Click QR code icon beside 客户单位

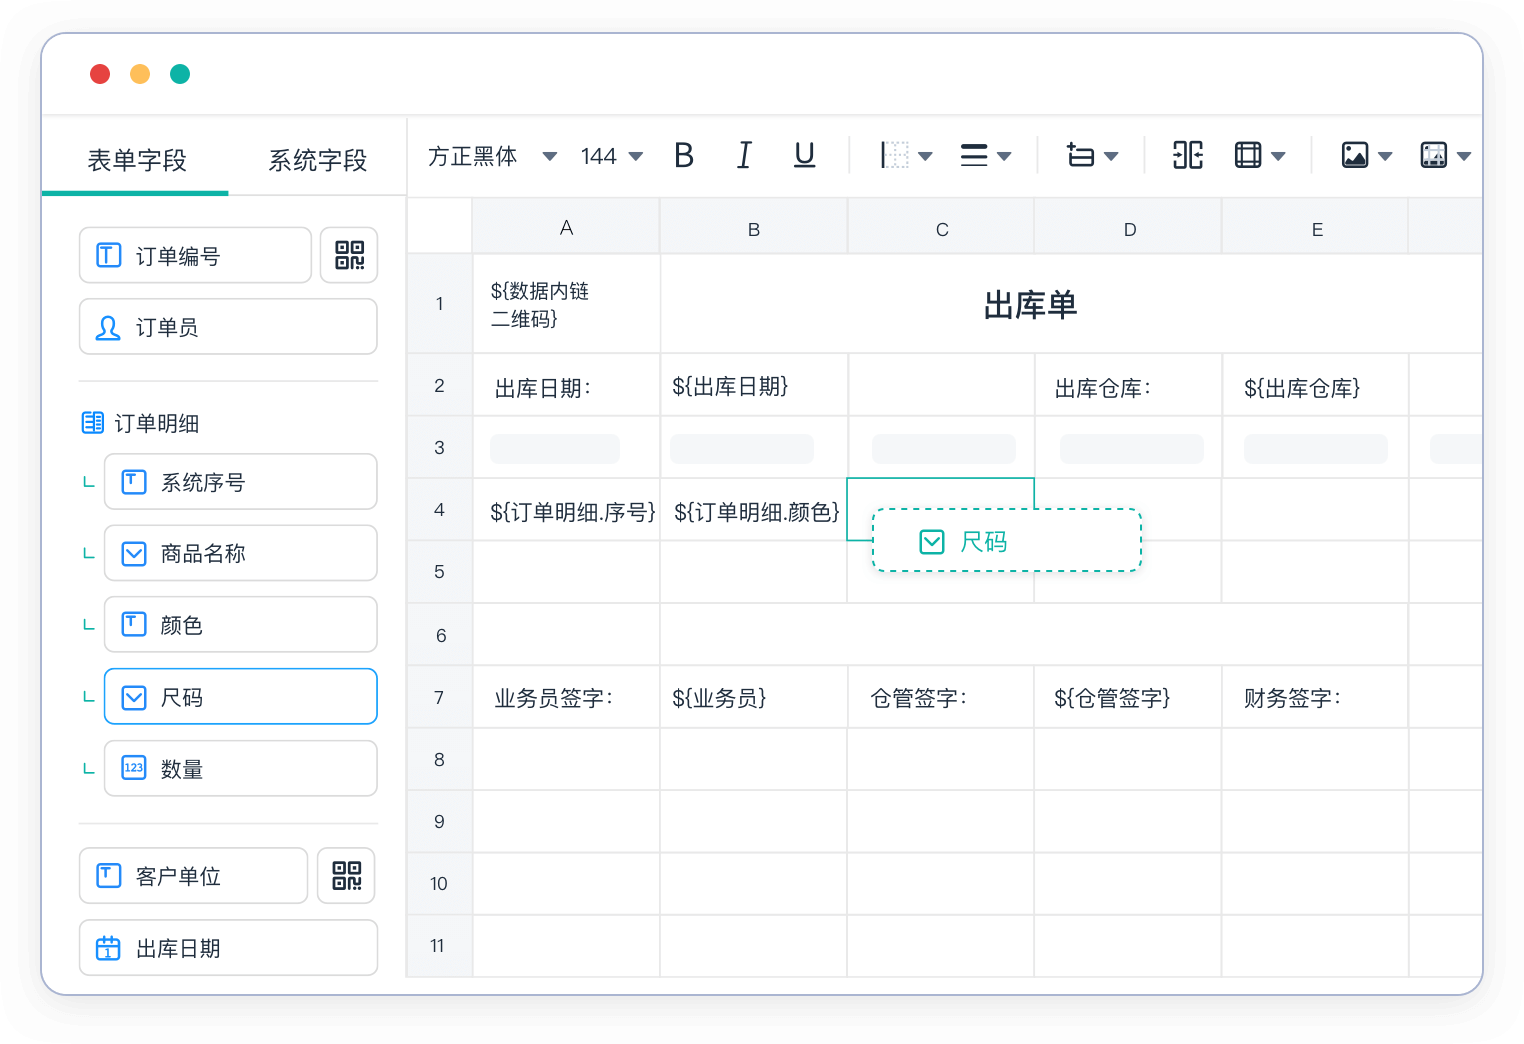point(346,876)
